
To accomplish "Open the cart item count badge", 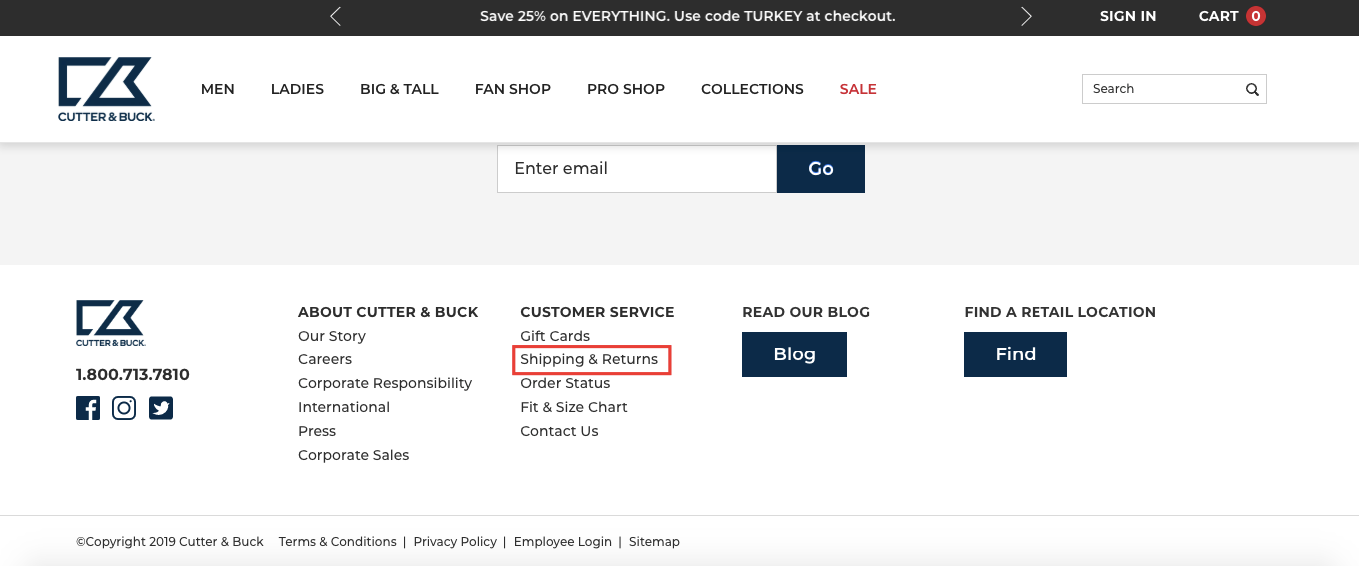I will [1256, 16].
